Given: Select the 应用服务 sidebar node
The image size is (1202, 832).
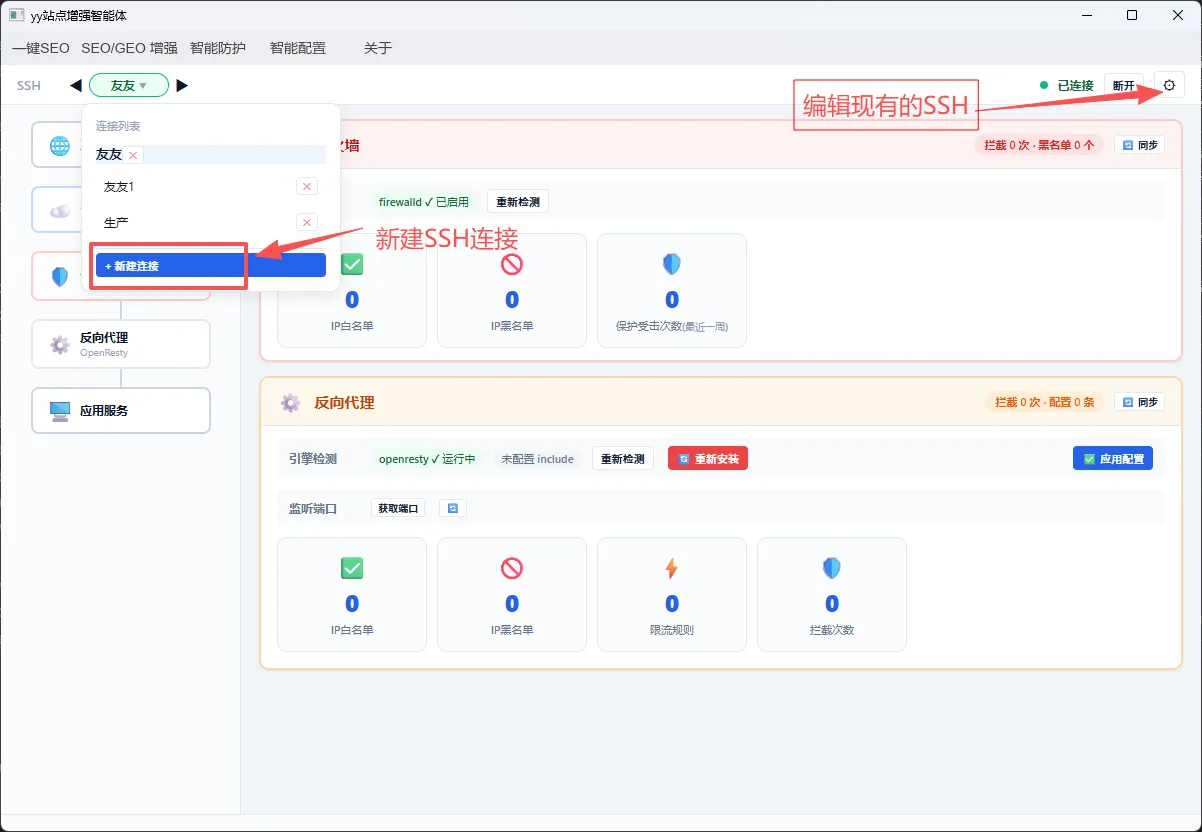Looking at the screenshot, I should (x=121, y=411).
